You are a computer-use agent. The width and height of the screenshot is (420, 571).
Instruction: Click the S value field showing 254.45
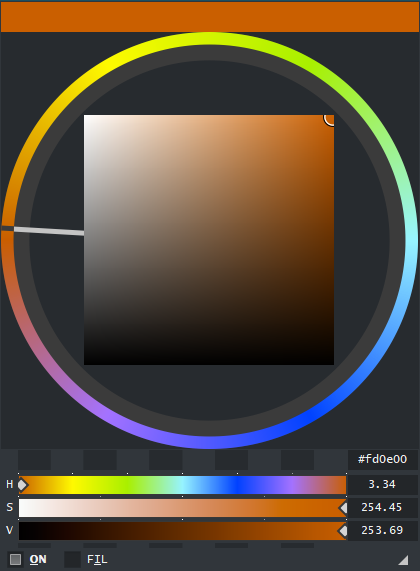pos(382,507)
